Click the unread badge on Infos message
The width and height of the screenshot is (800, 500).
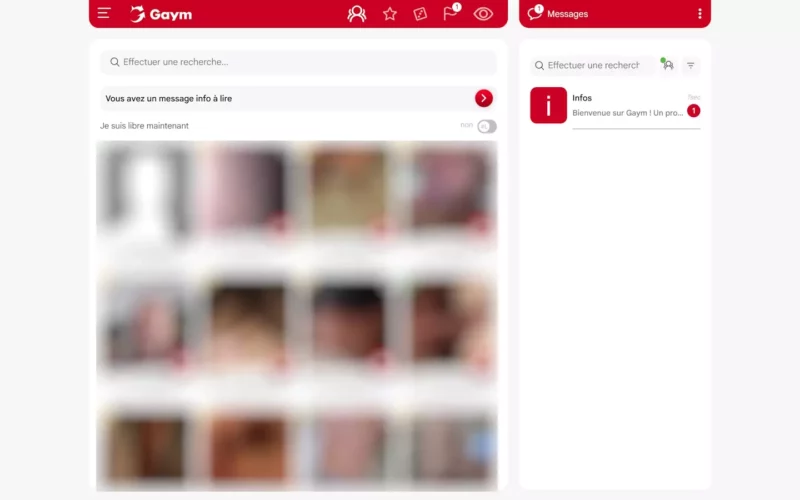pyautogui.click(x=693, y=111)
